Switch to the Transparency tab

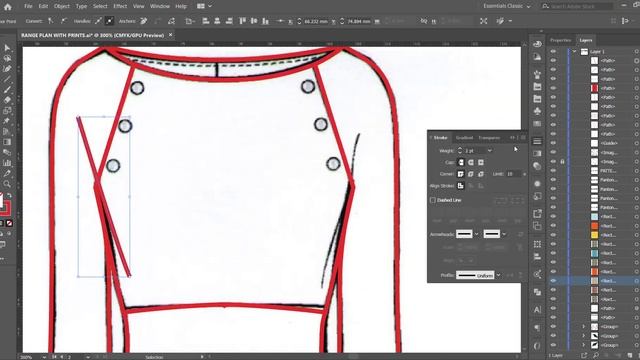tap(489, 138)
